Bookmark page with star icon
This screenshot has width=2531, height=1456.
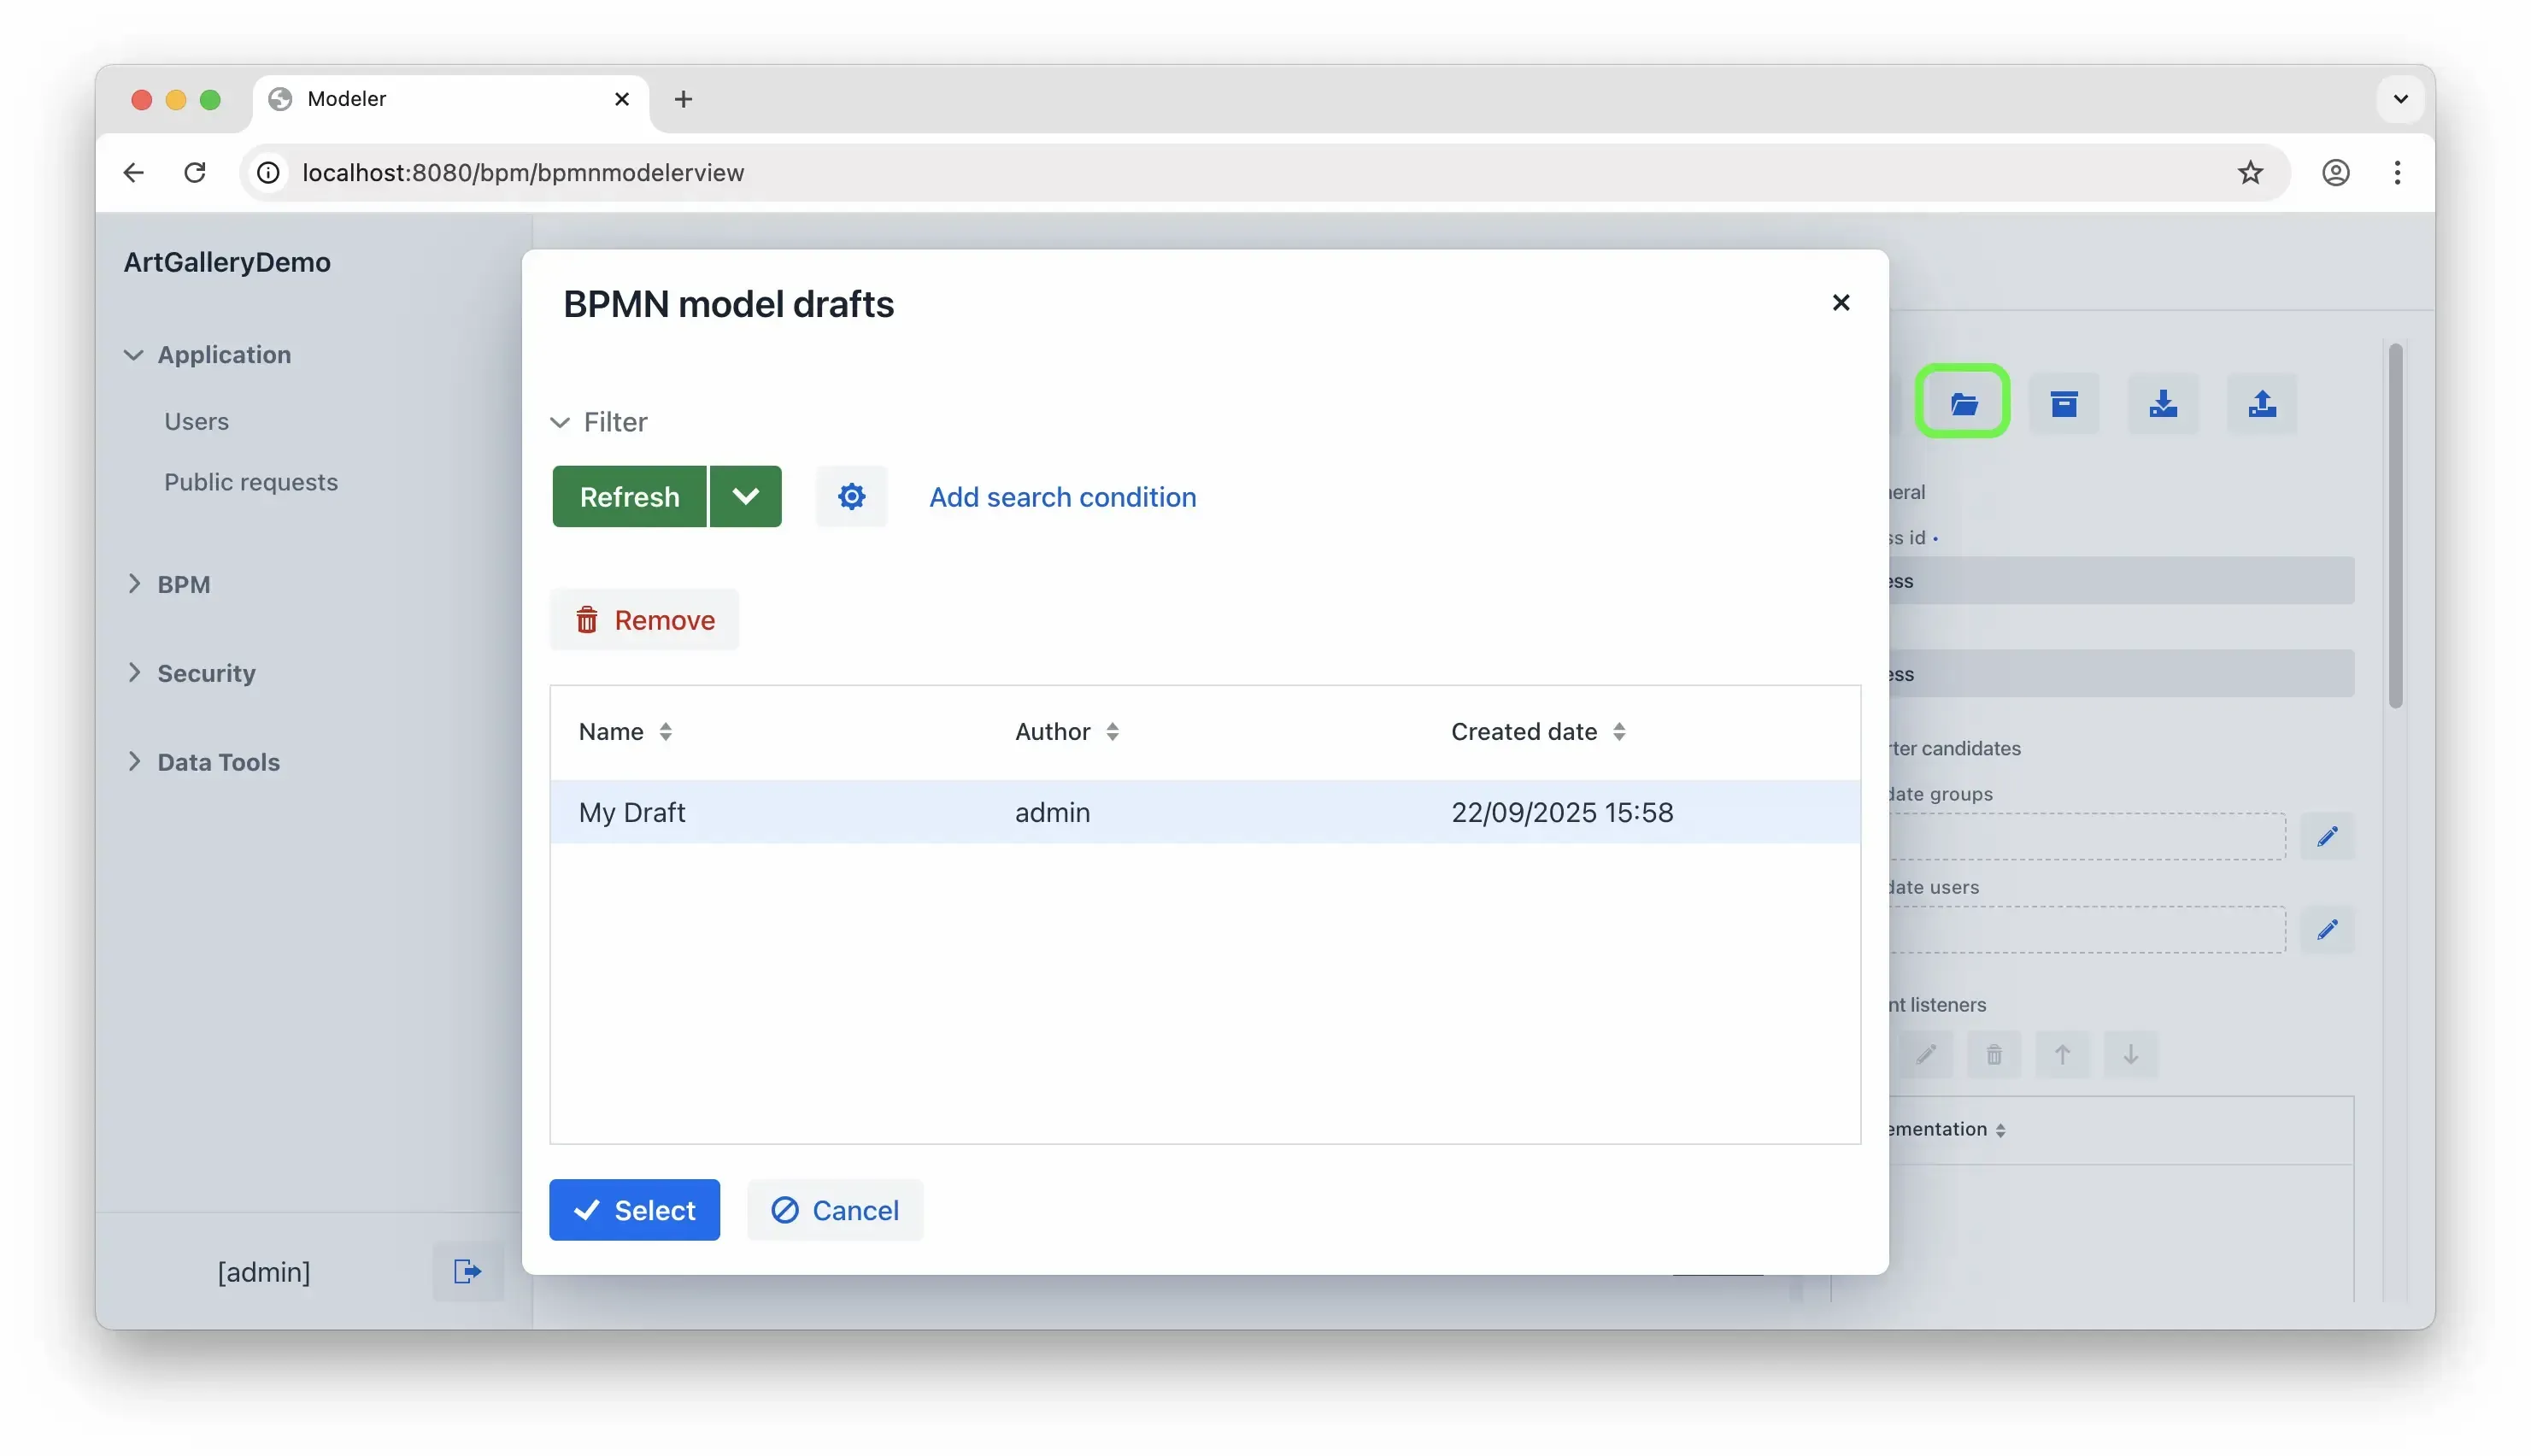tap(2249, 172)
